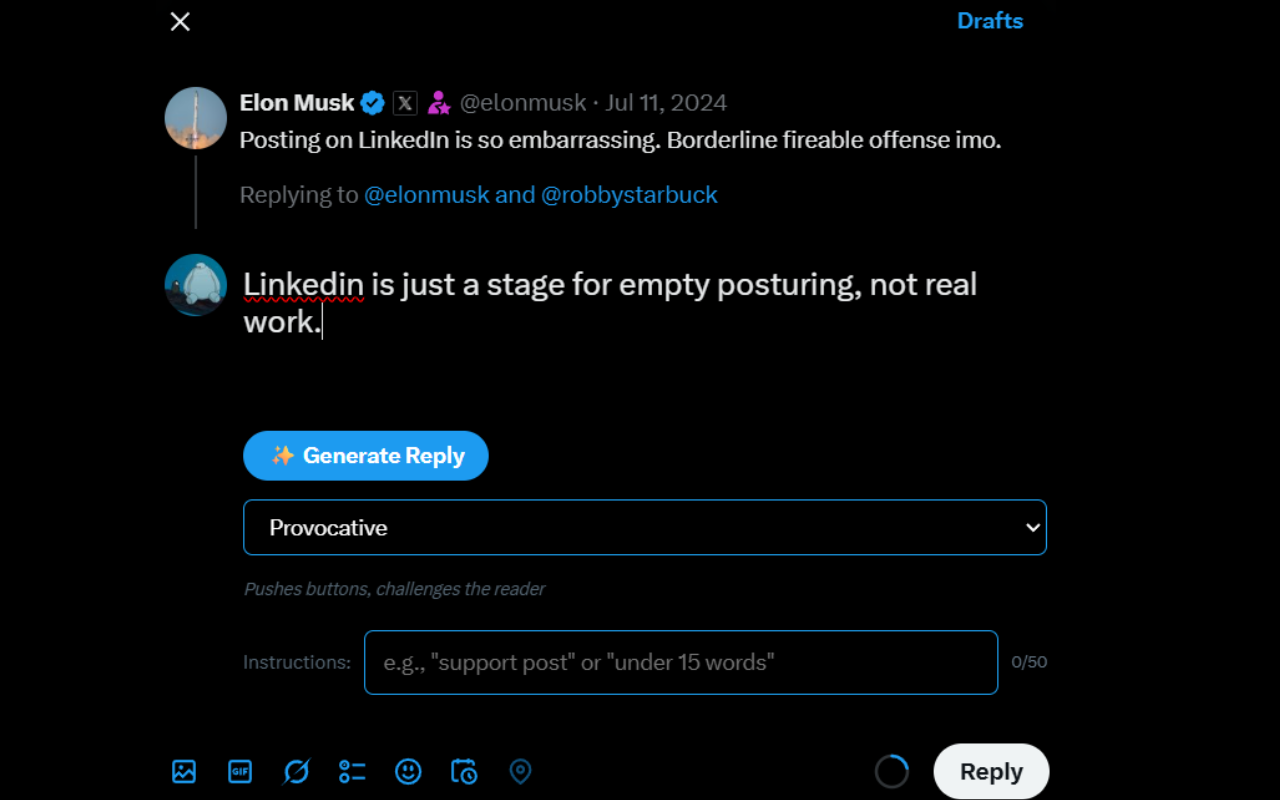
Task: Add a poll using the poll icon
Action: coord(352,771)
